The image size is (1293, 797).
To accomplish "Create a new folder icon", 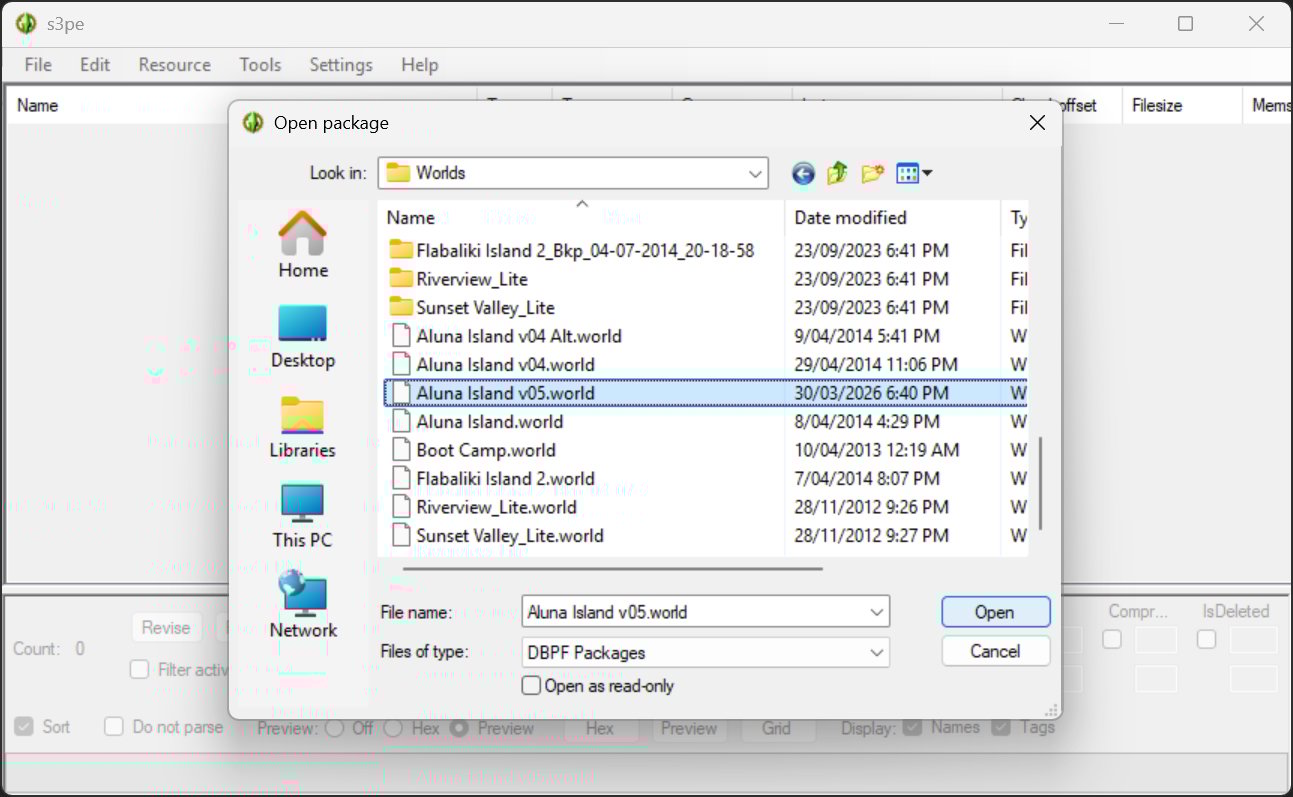I will [x=872, y=174].
